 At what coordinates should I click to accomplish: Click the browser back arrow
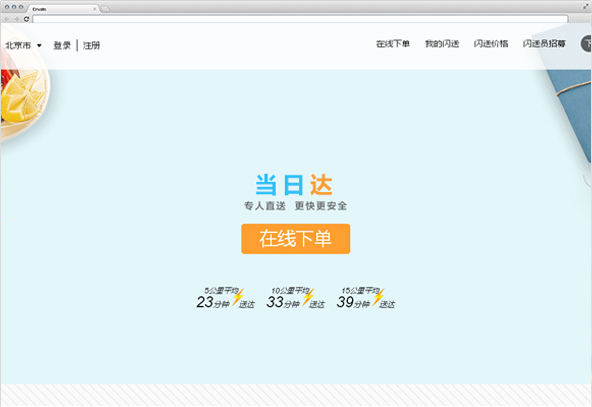7,19
